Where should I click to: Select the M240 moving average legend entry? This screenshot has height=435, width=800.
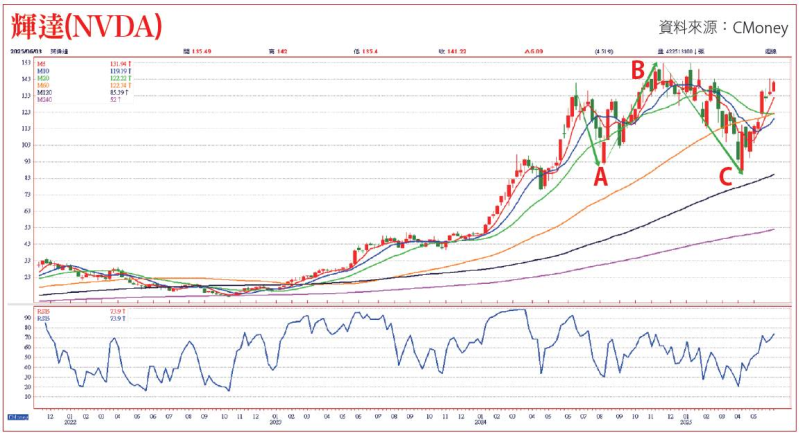(45, 101)
